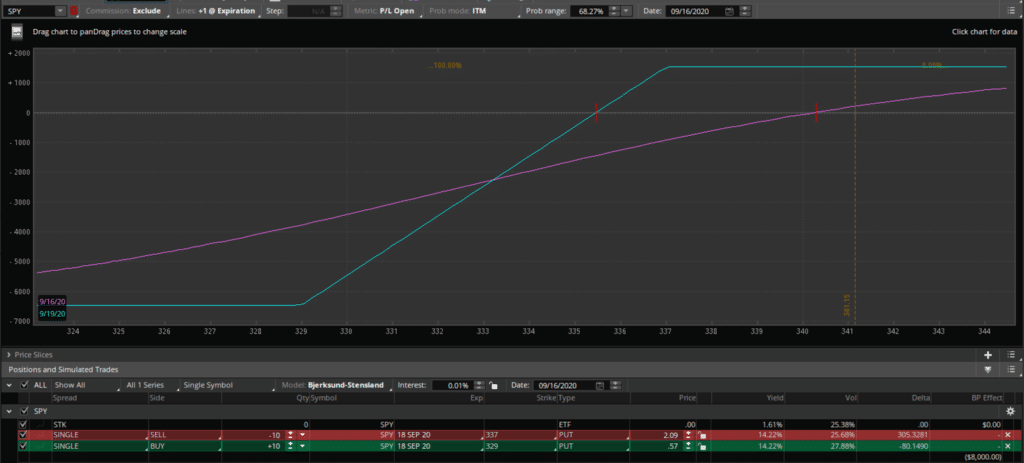Uncheck the BUY SINGLE row checkbox
Image resolution: width=1024 pixels, height=463 pixels.
24,446
